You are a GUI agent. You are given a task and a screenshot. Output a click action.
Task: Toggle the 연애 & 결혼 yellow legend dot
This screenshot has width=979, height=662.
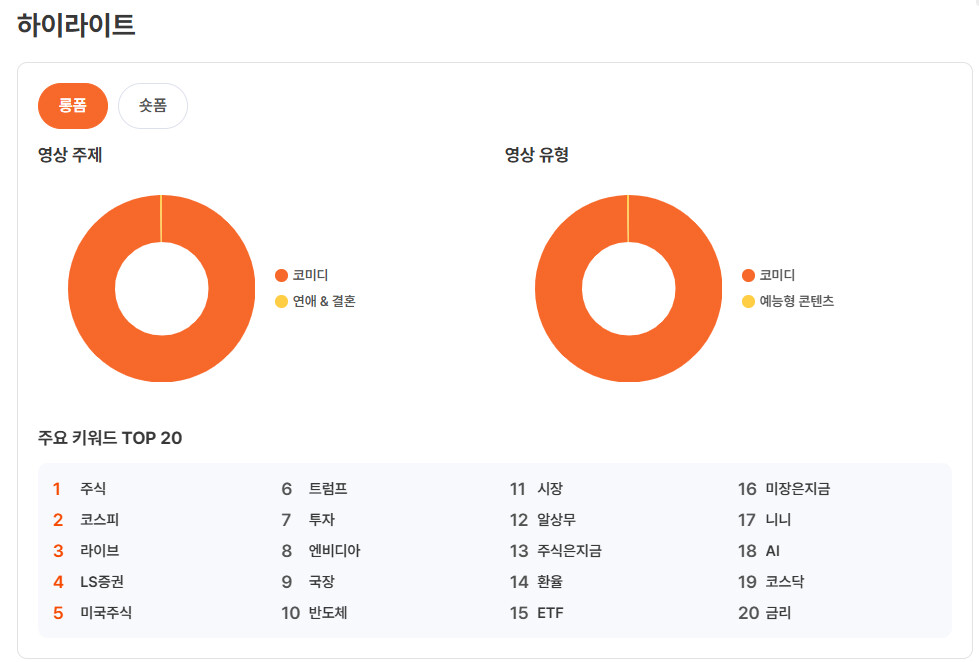pos(282,302)
